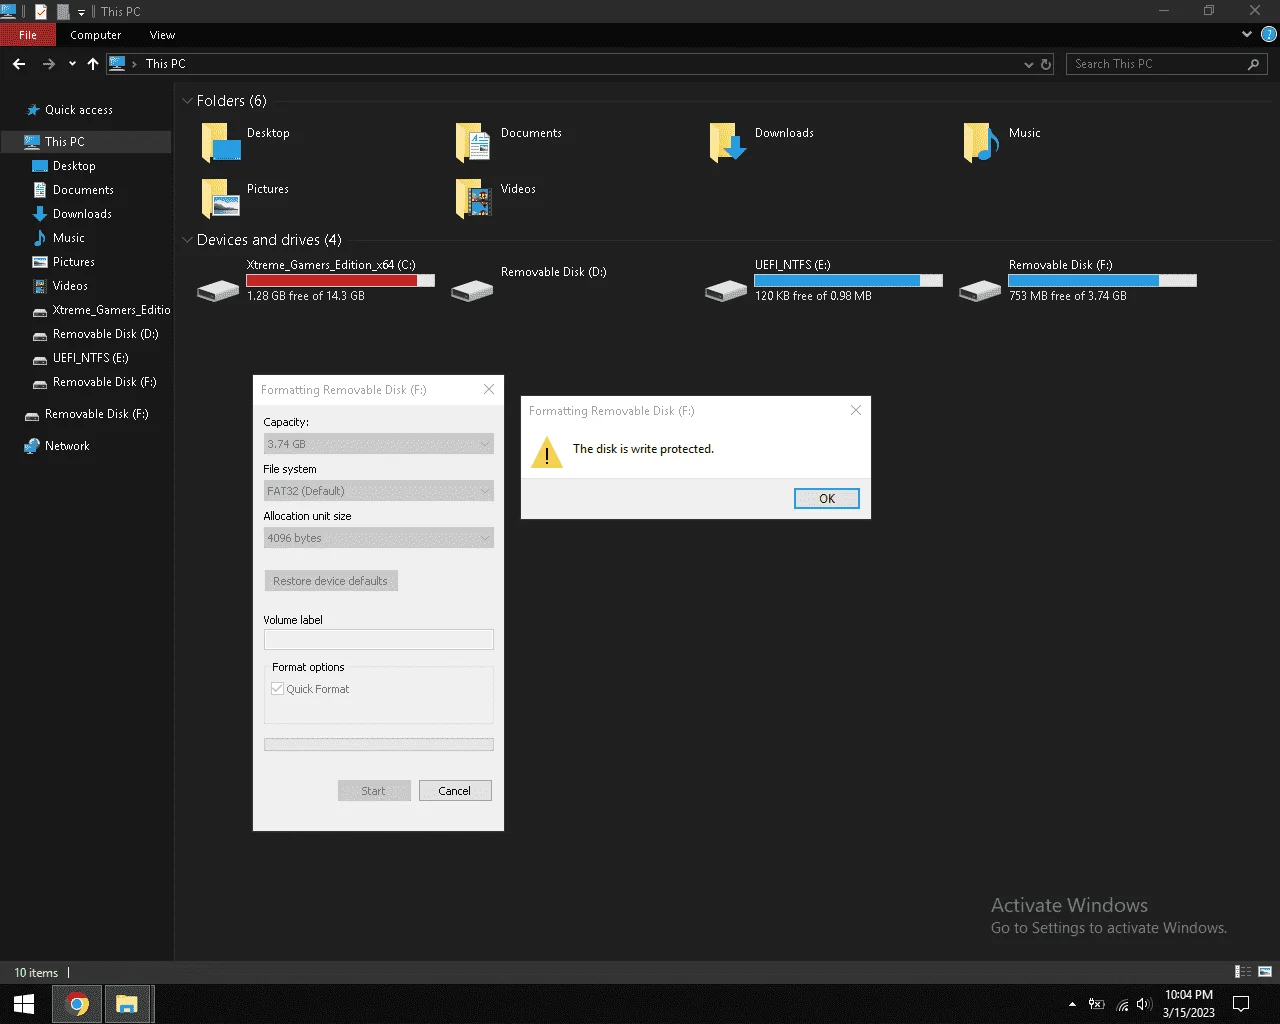1280x1024 pixels.
Task: Open the Computer ribbon tab
Action: pyautogui.click(x=95, y=35)
